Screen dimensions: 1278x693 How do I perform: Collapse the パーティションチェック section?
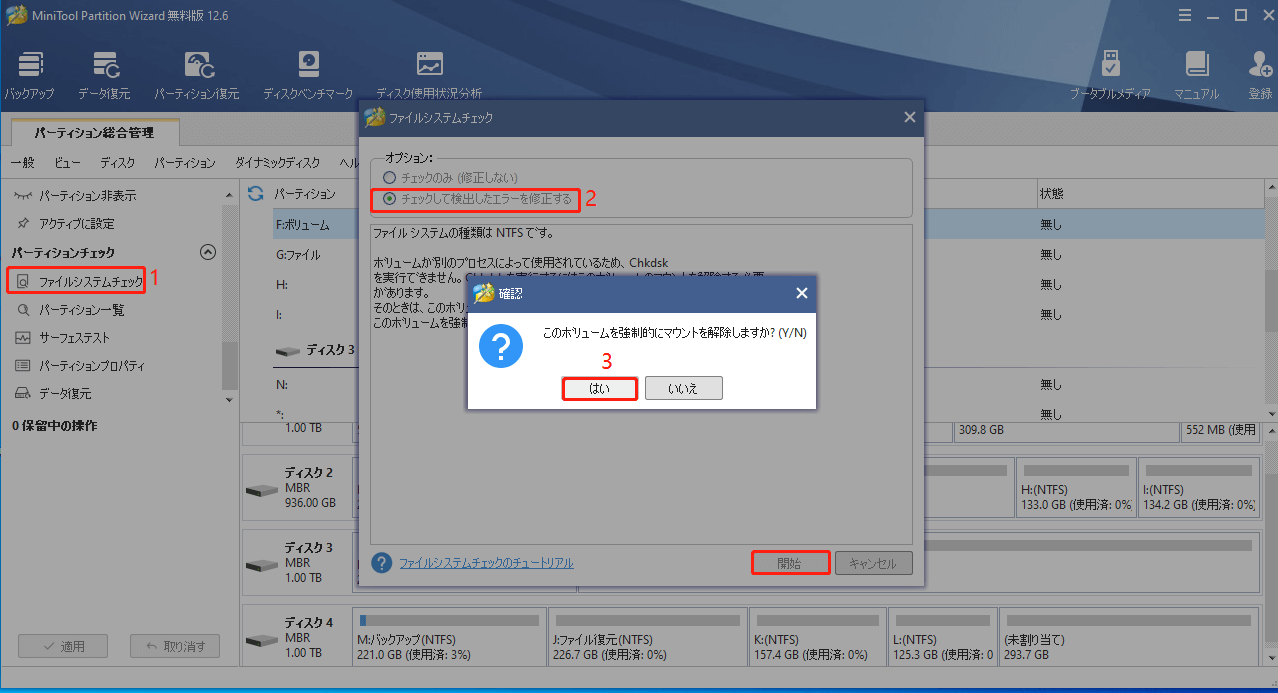(x=208, y=253)
